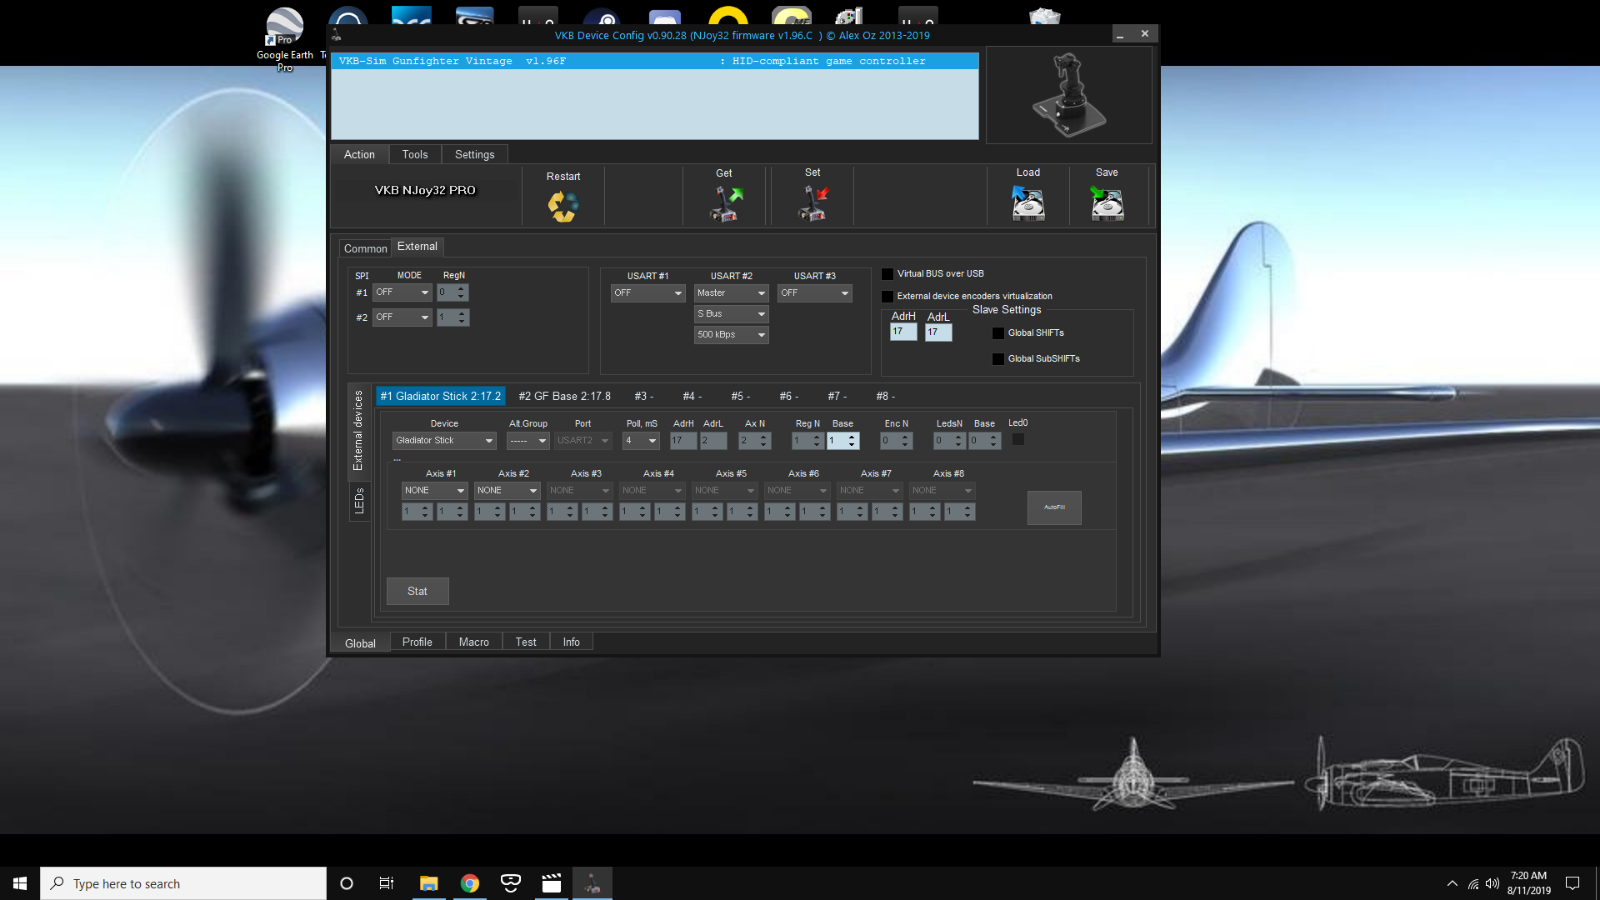
Task: Open the volume control in system tray
Action: click(1492, 884)
